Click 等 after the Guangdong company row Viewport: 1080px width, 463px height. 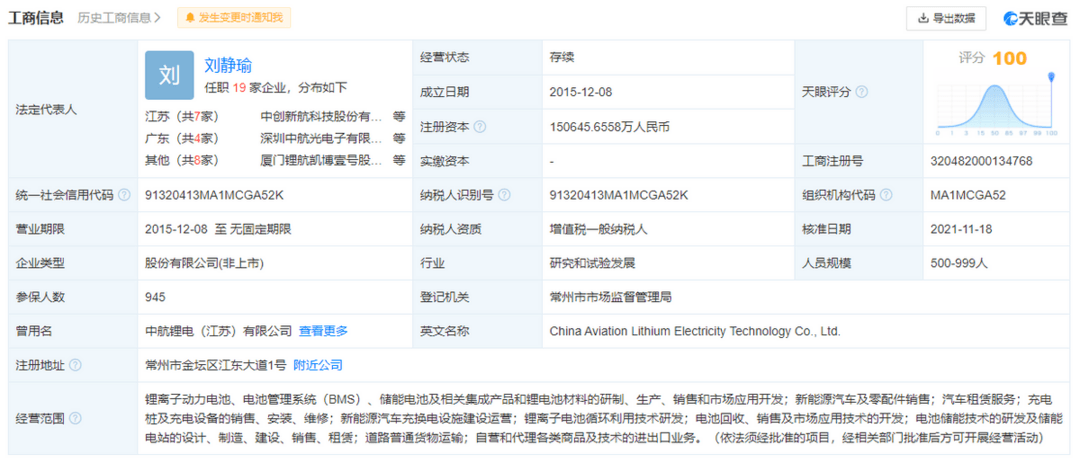pos(399,138)
